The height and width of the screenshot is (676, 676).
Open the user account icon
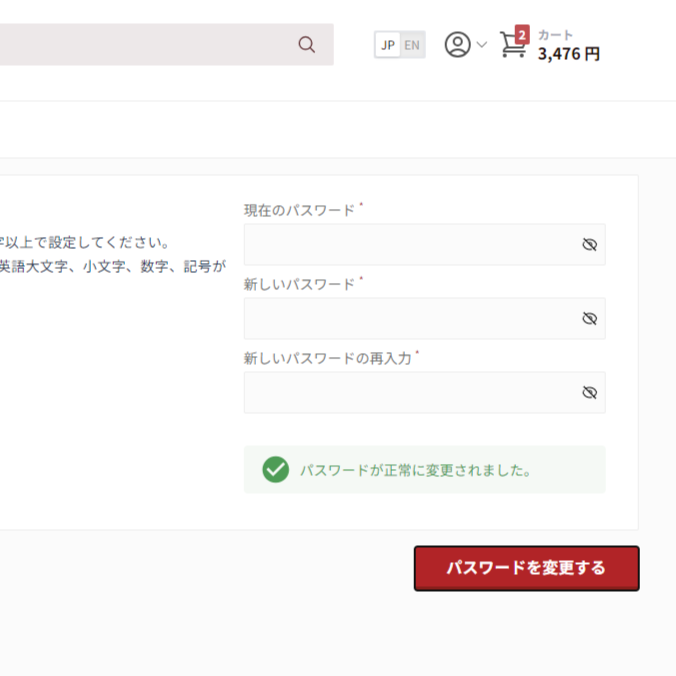click(457, 44)
